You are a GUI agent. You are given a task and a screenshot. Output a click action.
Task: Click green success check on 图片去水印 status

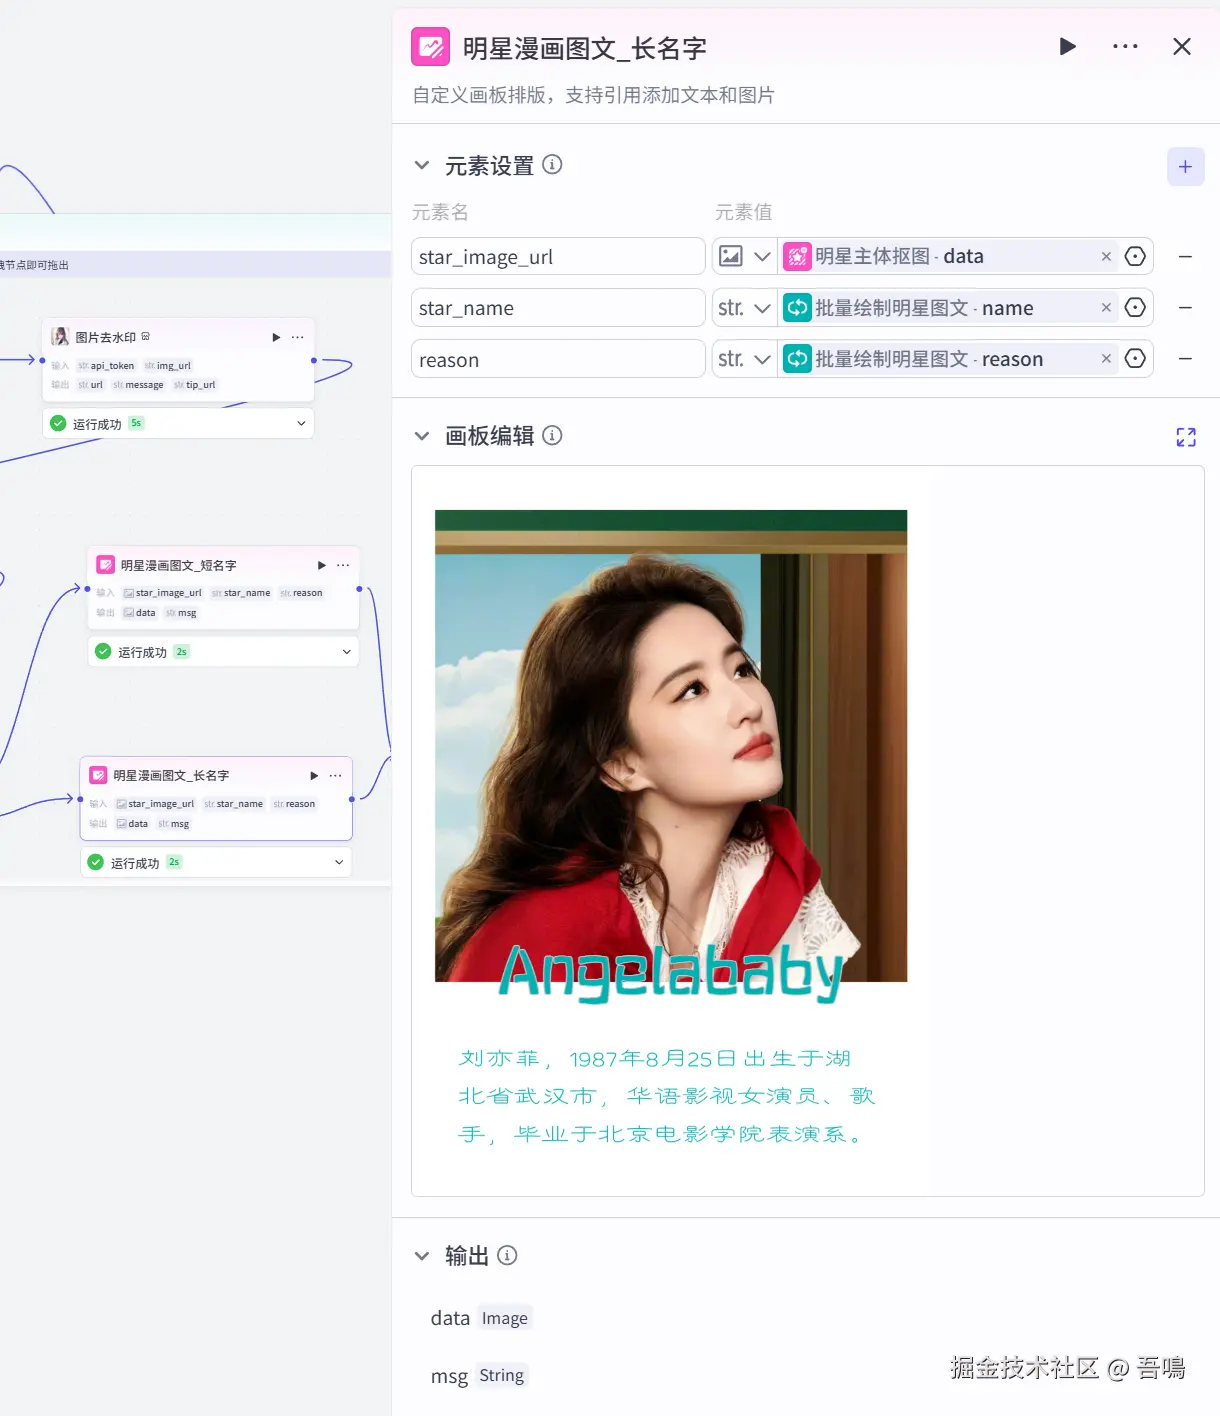click(x=58, y=423)
